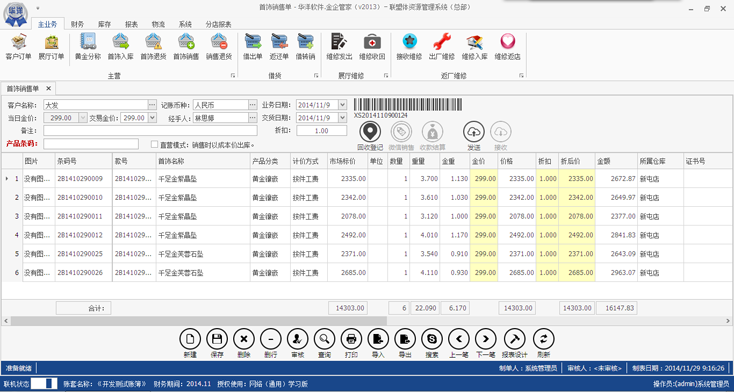Go to previous record with 上一笔
This screenshot has width=734, height=392.
pyautogui.click(x=459, y=339)
